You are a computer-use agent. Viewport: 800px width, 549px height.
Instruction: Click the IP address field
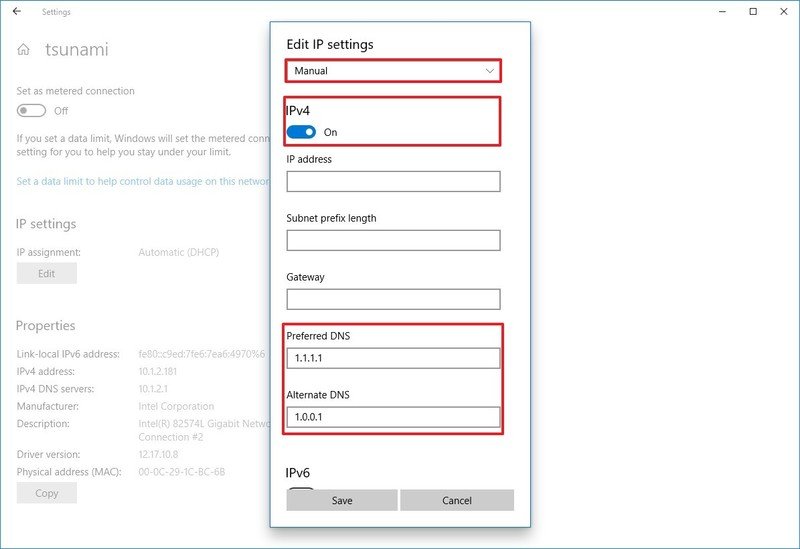(x=393, y=181)
